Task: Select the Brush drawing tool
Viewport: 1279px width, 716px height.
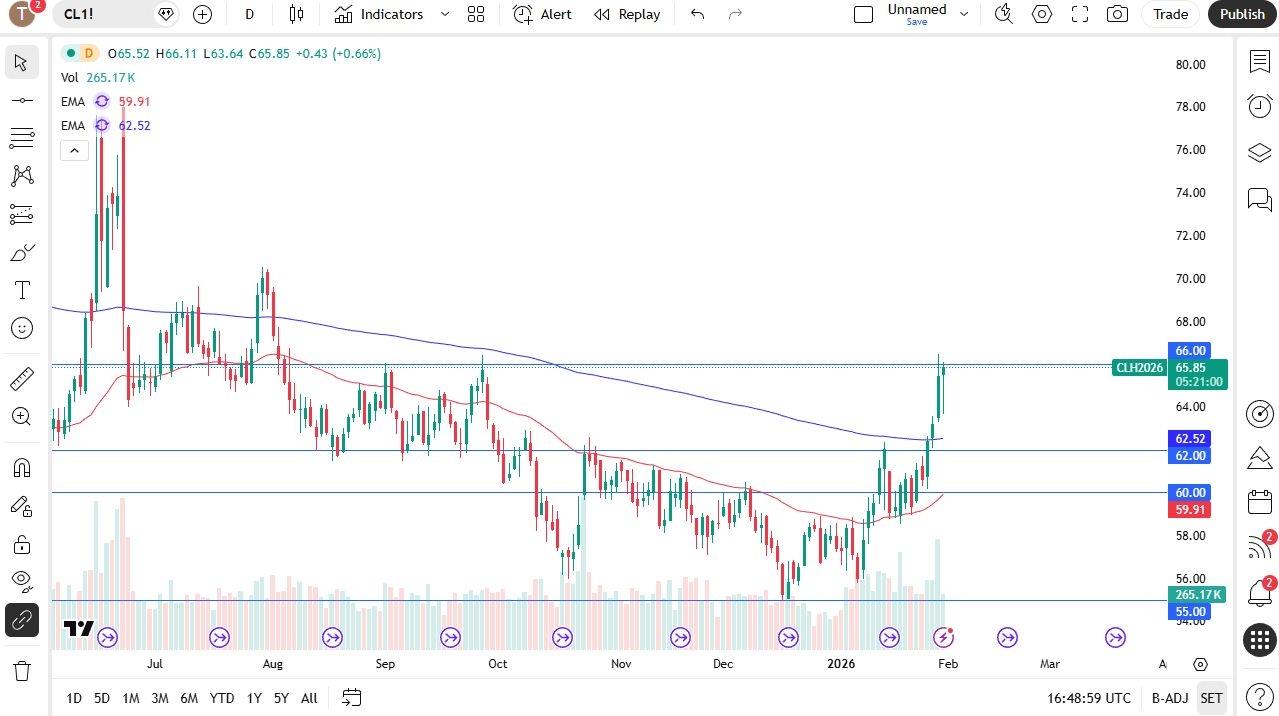Action: coord(22,251)
